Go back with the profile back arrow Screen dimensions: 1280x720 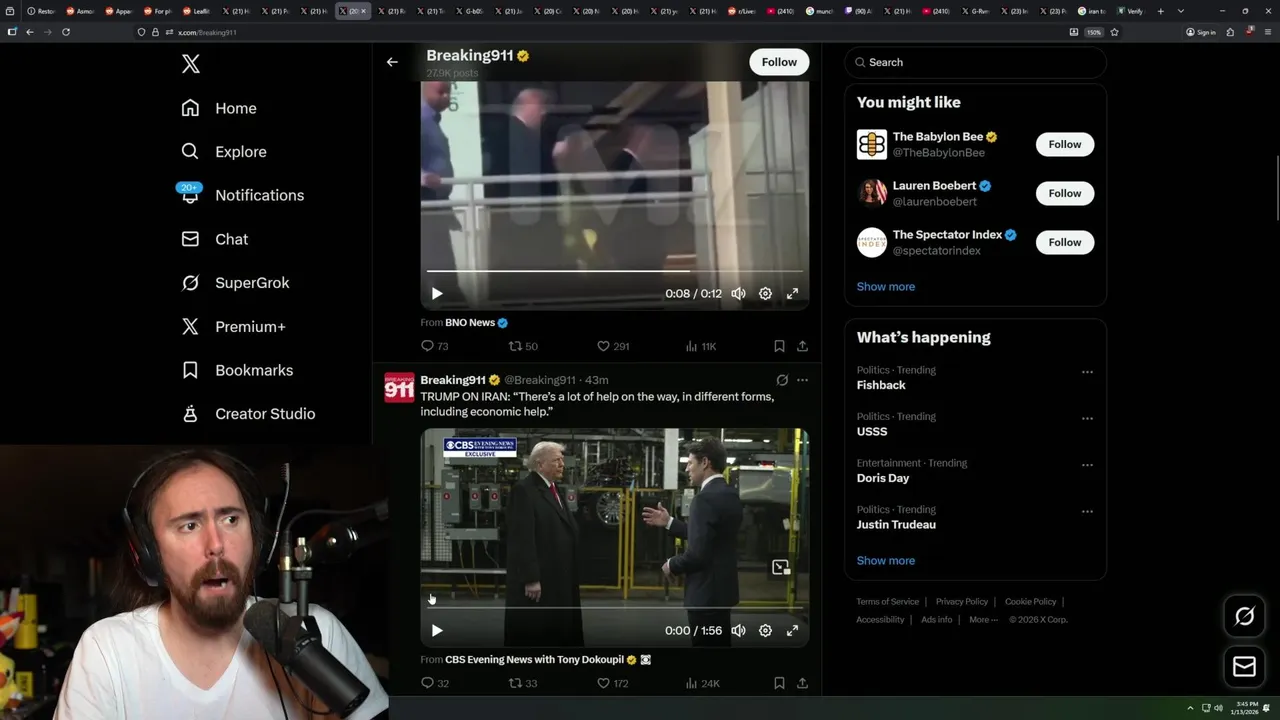392,62
